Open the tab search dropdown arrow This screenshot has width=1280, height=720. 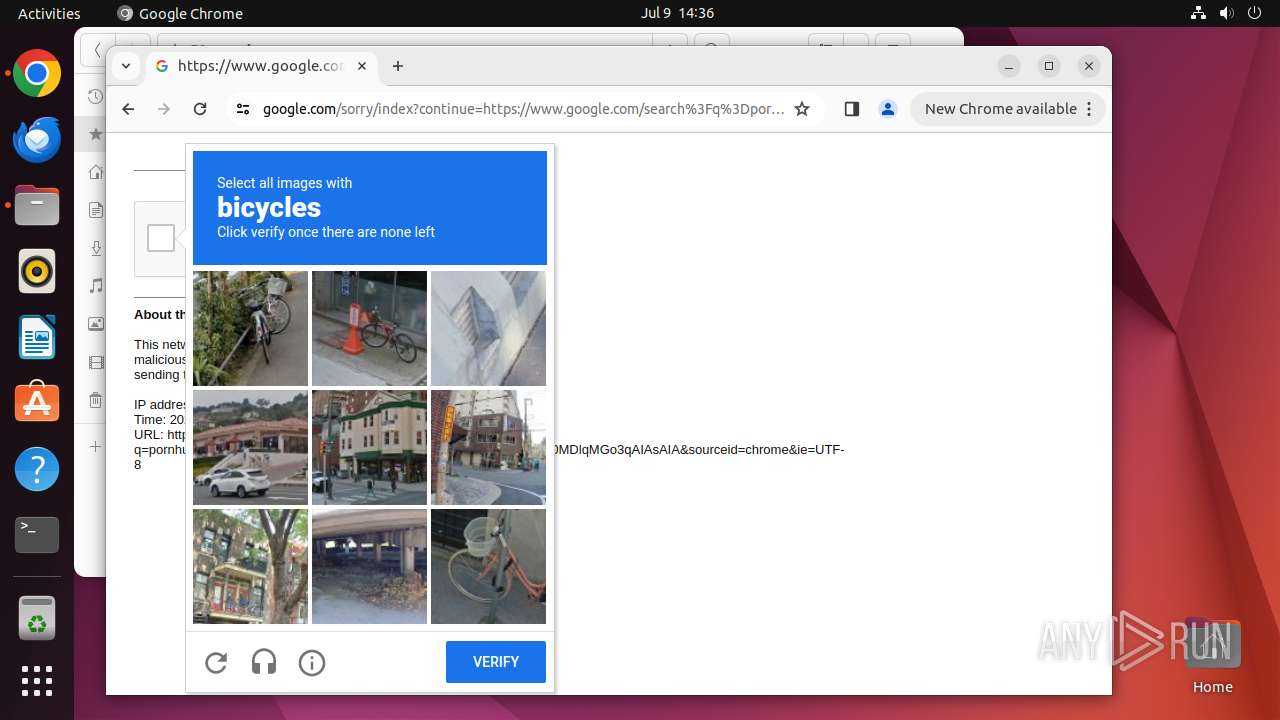coord(125,66)
